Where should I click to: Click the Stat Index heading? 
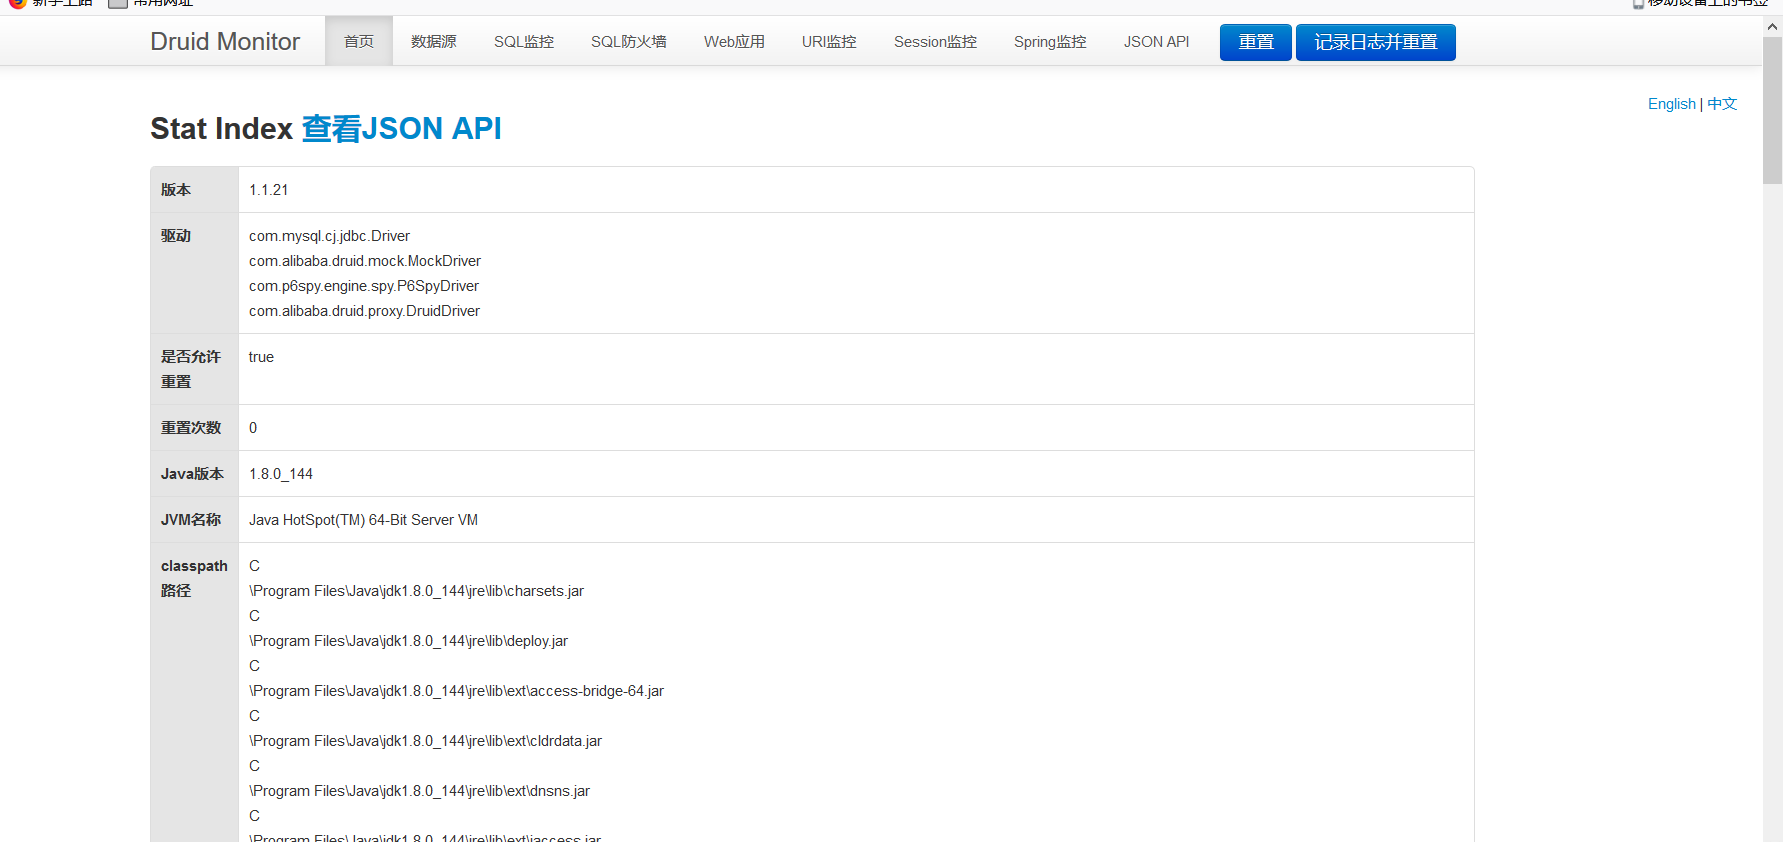click(221, 129)
